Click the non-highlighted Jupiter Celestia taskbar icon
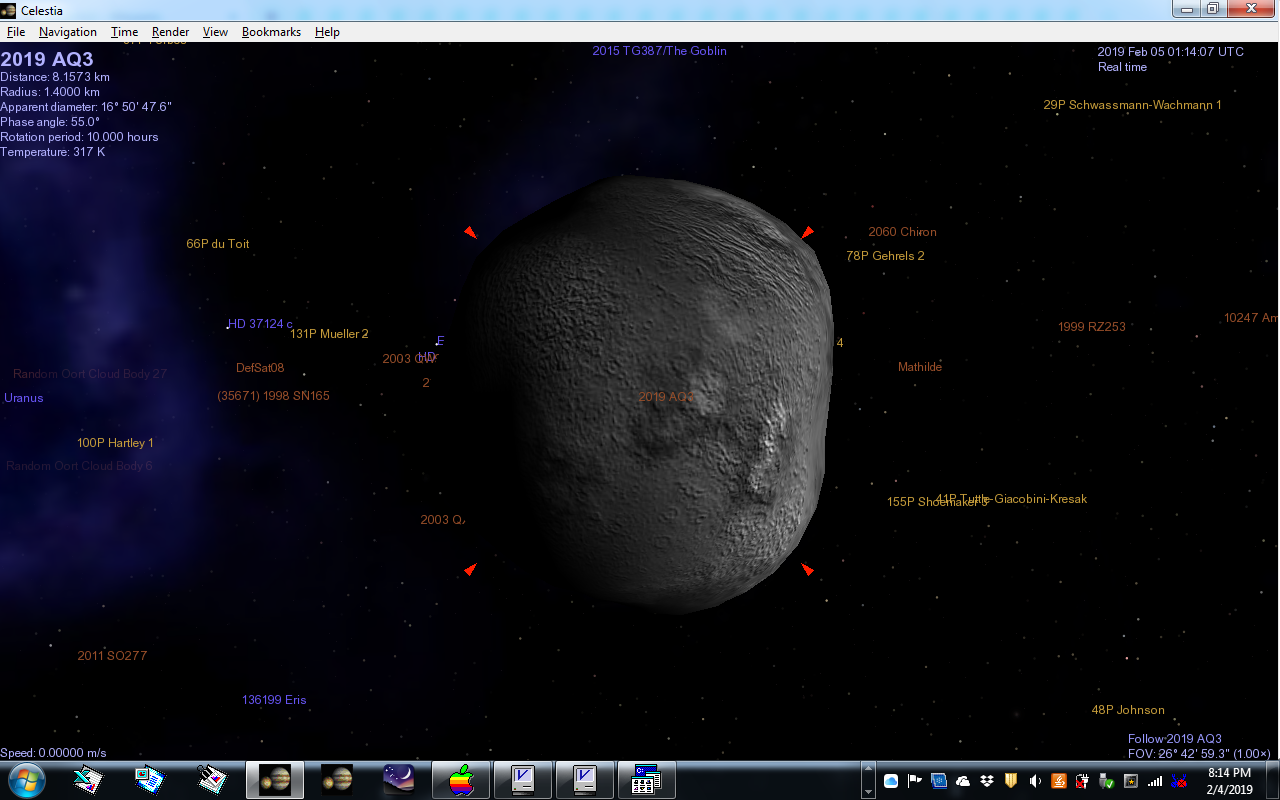 click(x=337, y=779)
